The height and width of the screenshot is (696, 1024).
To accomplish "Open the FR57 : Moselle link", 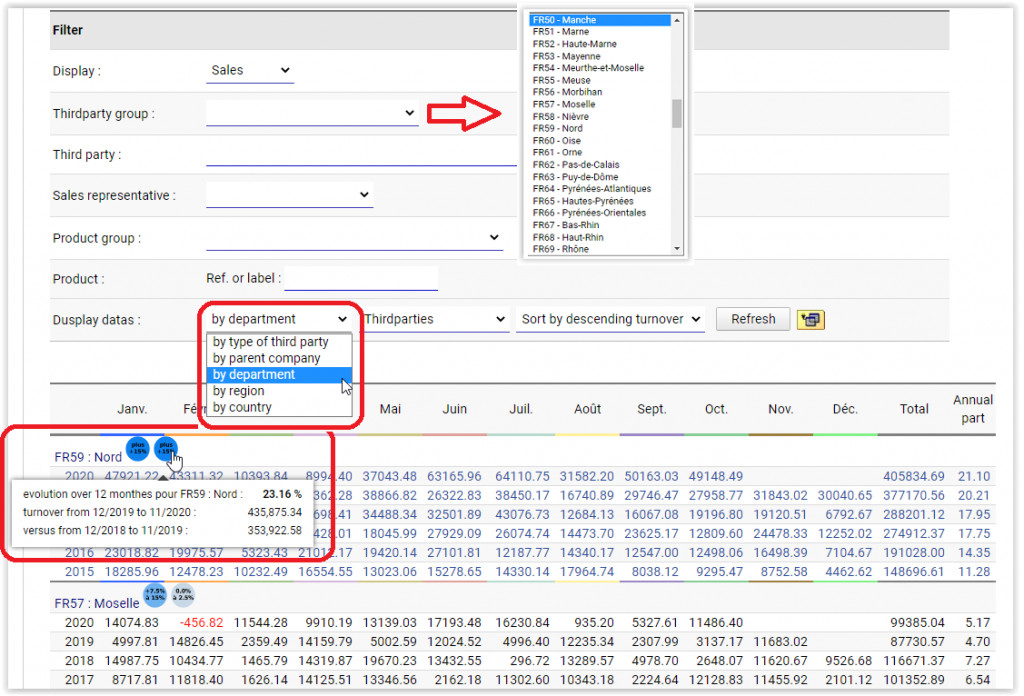I will 95,604.
